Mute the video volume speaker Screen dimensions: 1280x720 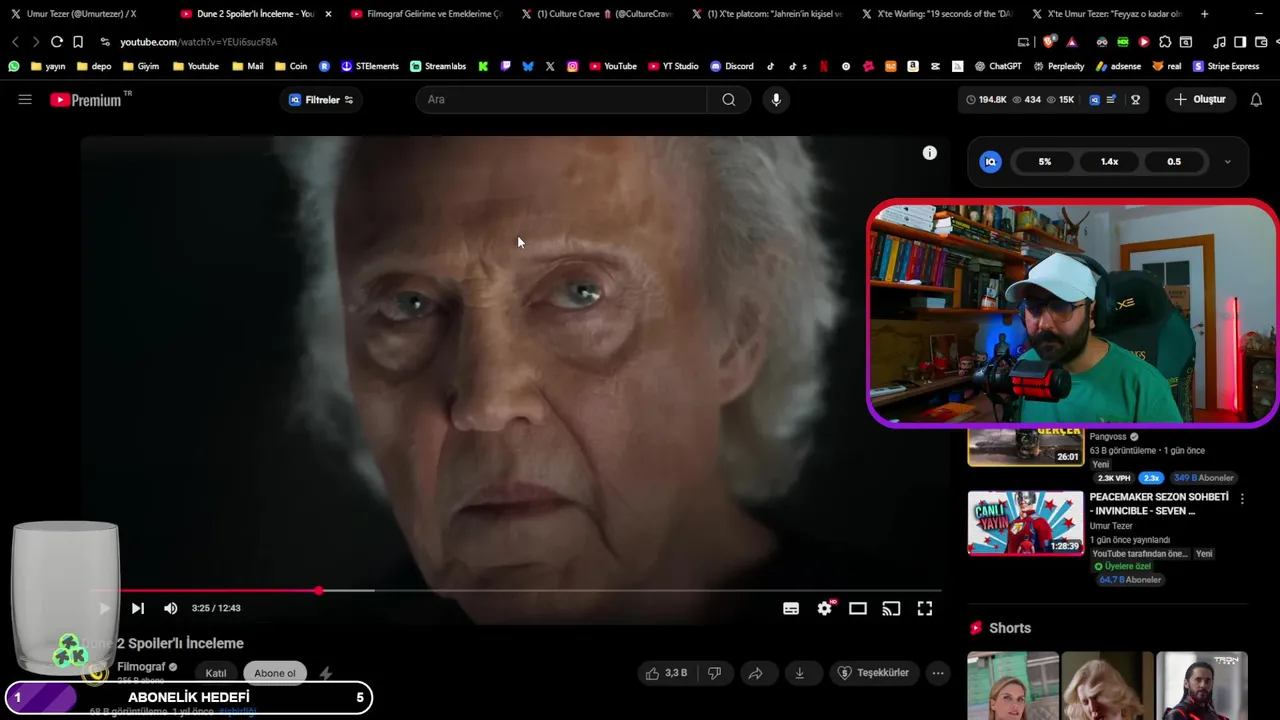pyautogui.click(x=171, y=608)
